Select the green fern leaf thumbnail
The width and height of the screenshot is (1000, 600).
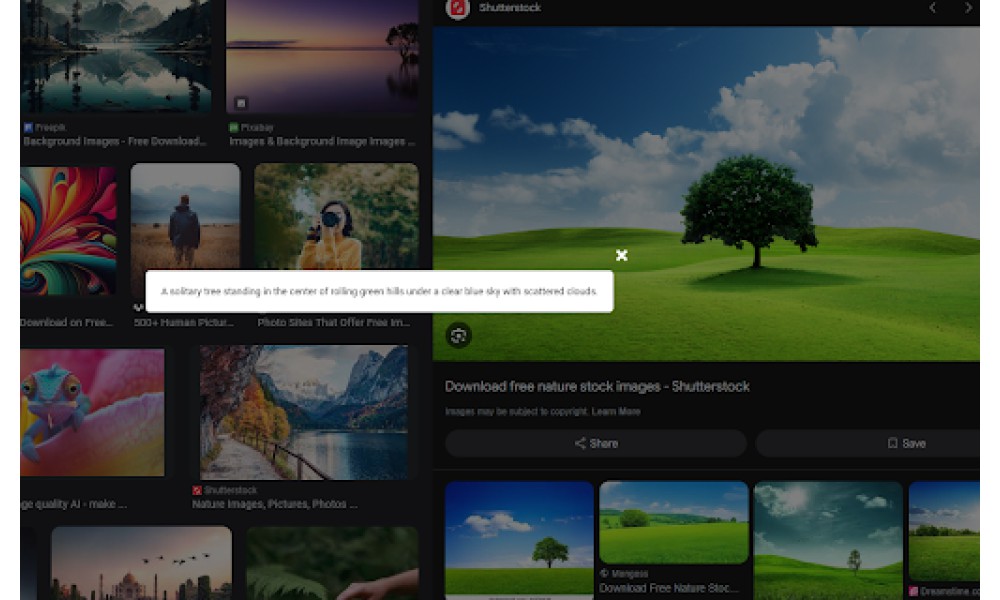pyautogui.click(x=332, y=563)
